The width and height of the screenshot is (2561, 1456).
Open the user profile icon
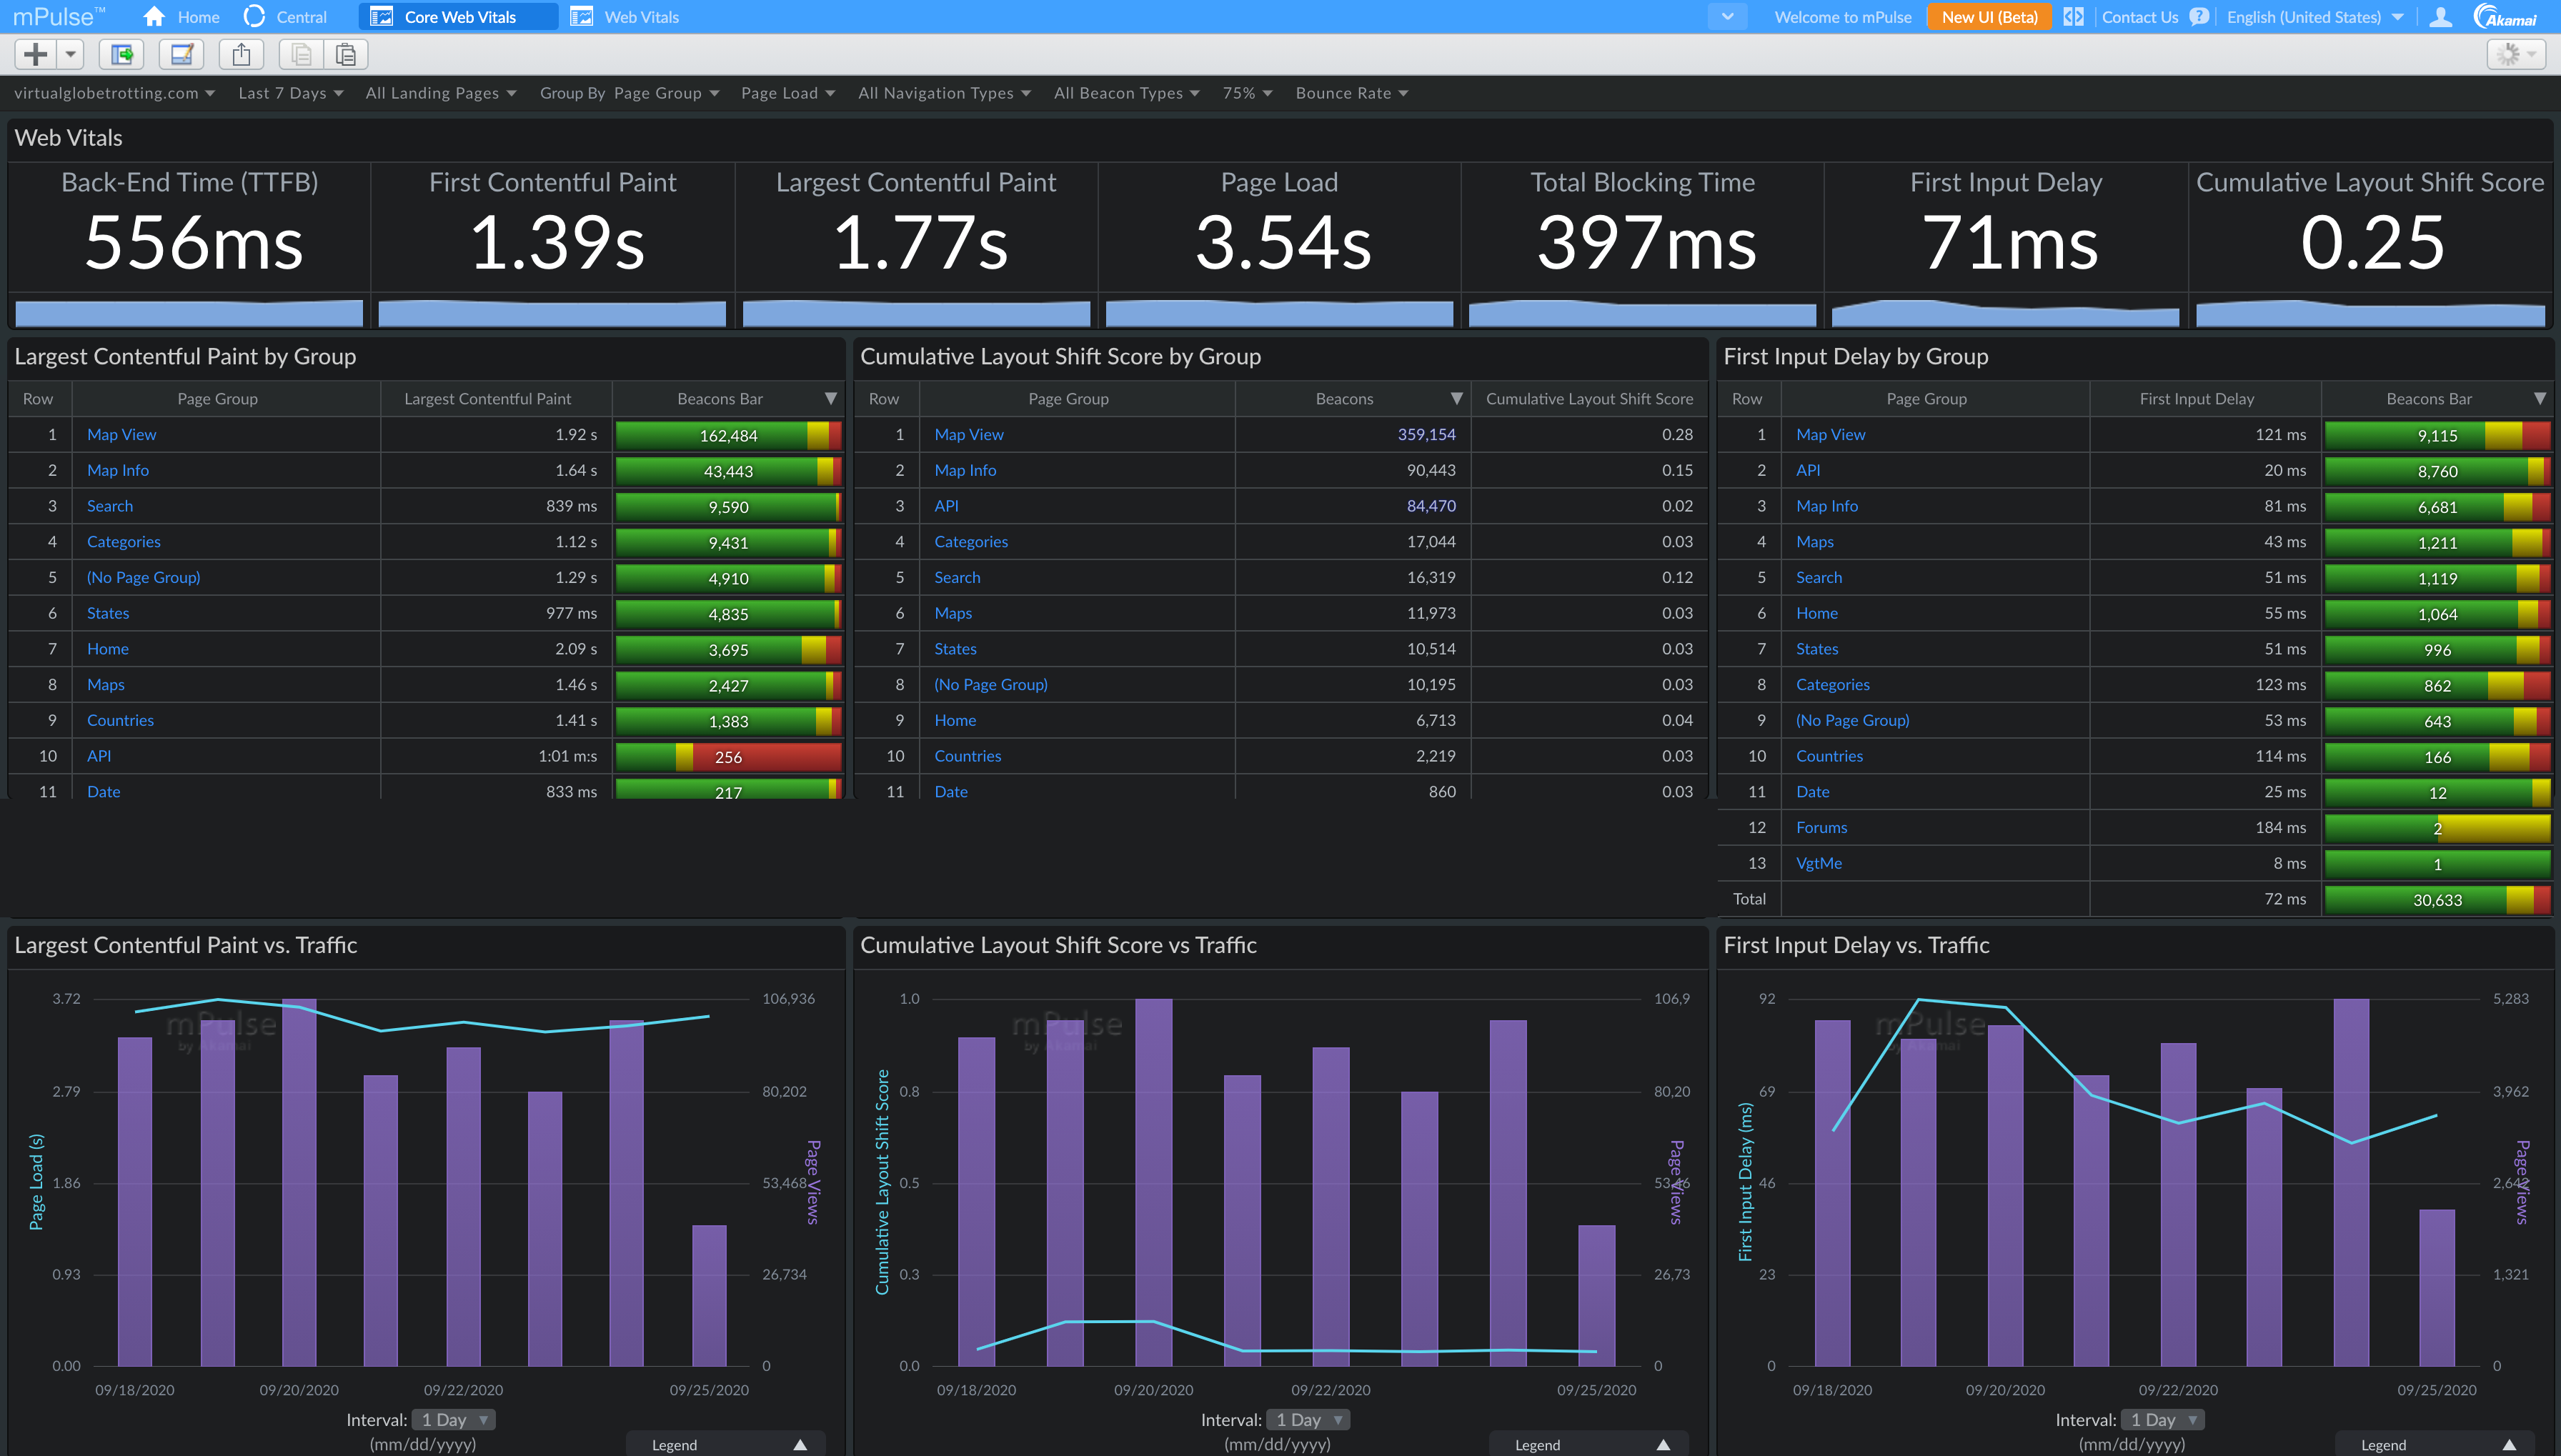(x=2440, y=17)
